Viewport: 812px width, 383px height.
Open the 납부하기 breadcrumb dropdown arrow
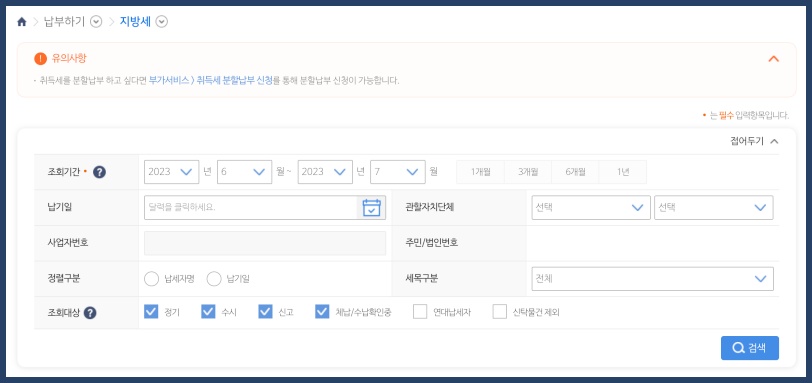[x=96, y=22]
